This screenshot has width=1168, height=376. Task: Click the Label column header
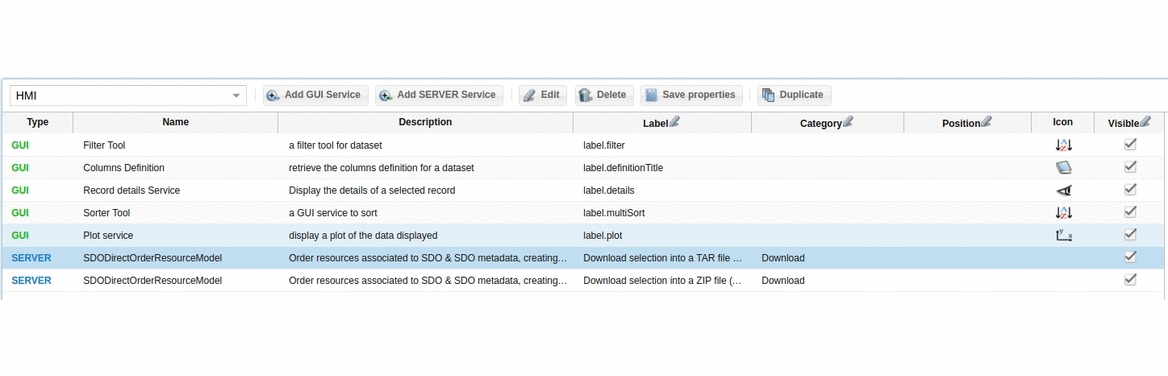click(x=662, y=123)
